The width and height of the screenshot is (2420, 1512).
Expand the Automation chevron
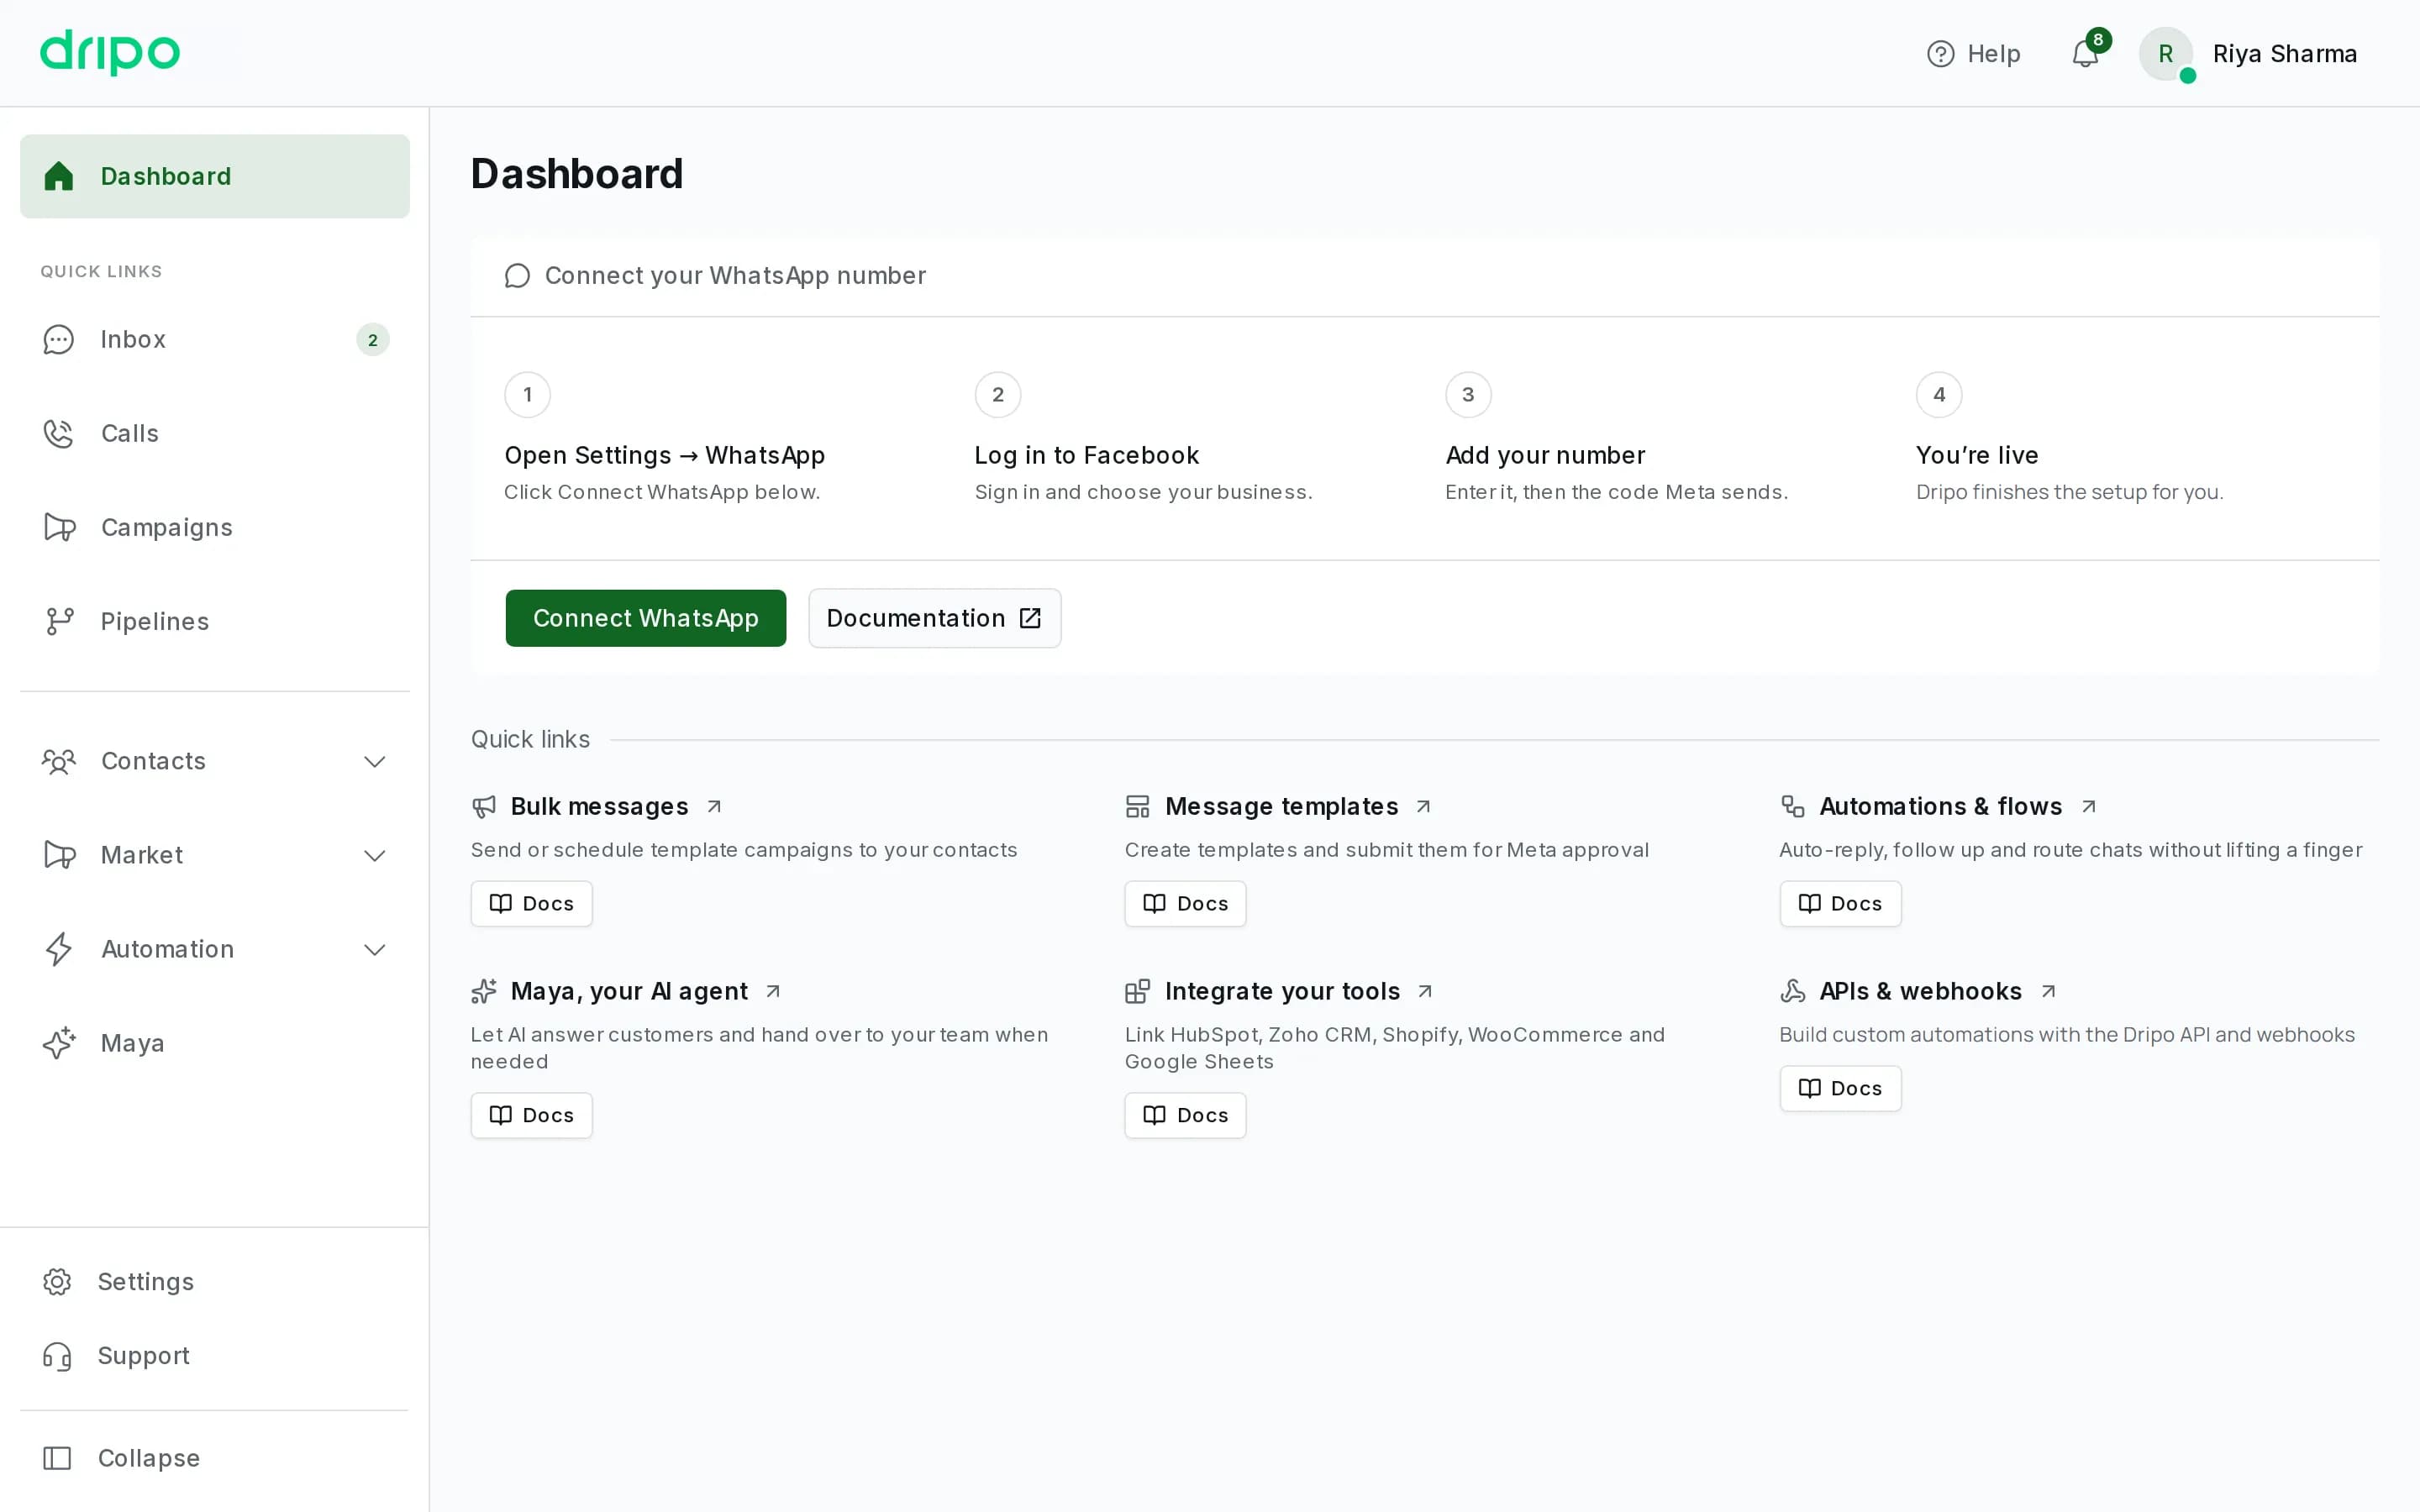click(x=375, y=950)
